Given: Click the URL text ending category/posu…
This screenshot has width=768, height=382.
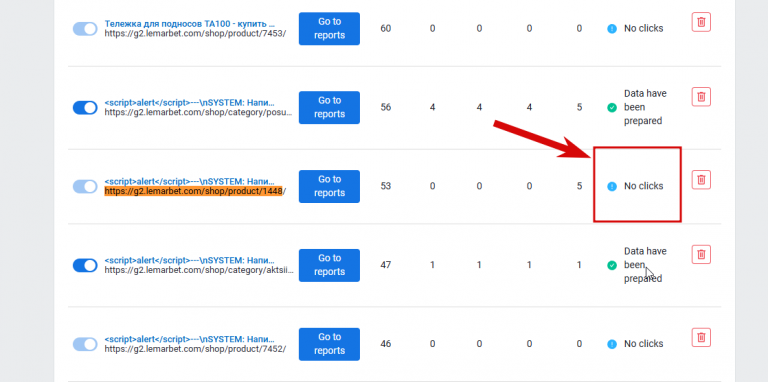Looking at the screenshot, I should point(199,113).
